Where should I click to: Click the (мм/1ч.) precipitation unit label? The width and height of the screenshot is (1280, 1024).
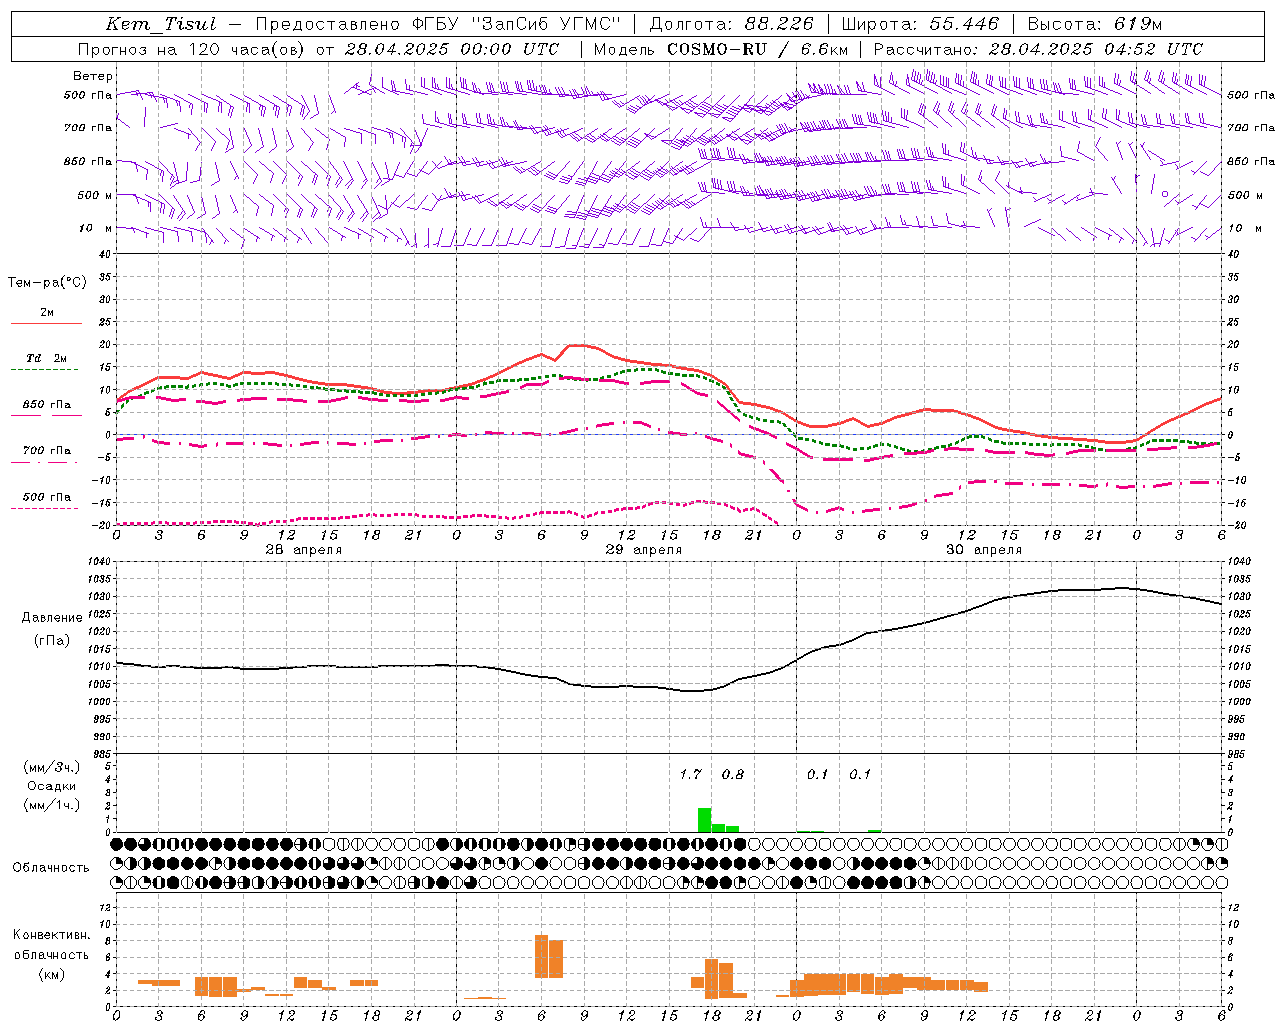pyautogui.click(x=52, y=805)
